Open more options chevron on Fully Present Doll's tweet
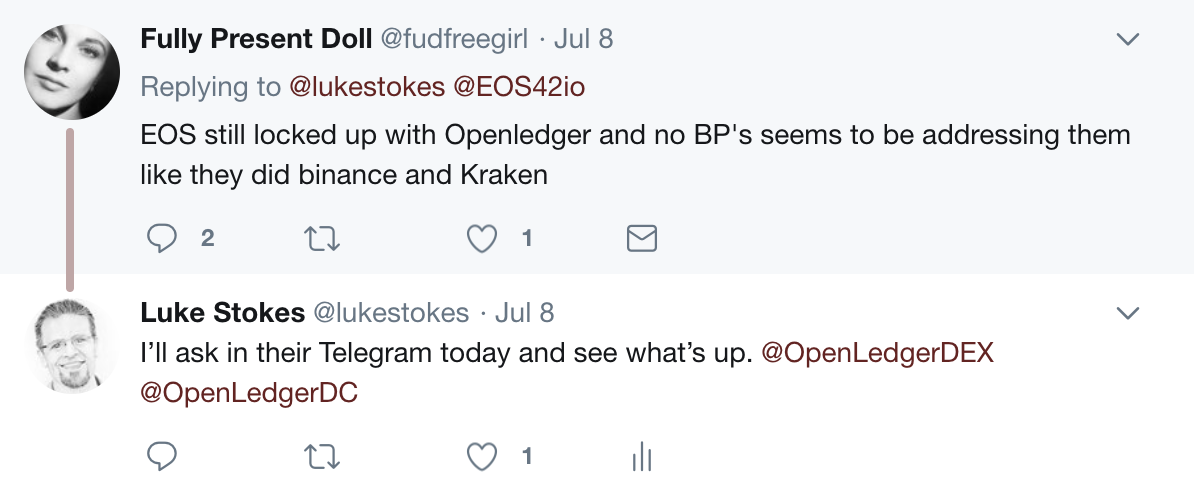Viewport: 1194px width, 486px height. coord(1127,40)
